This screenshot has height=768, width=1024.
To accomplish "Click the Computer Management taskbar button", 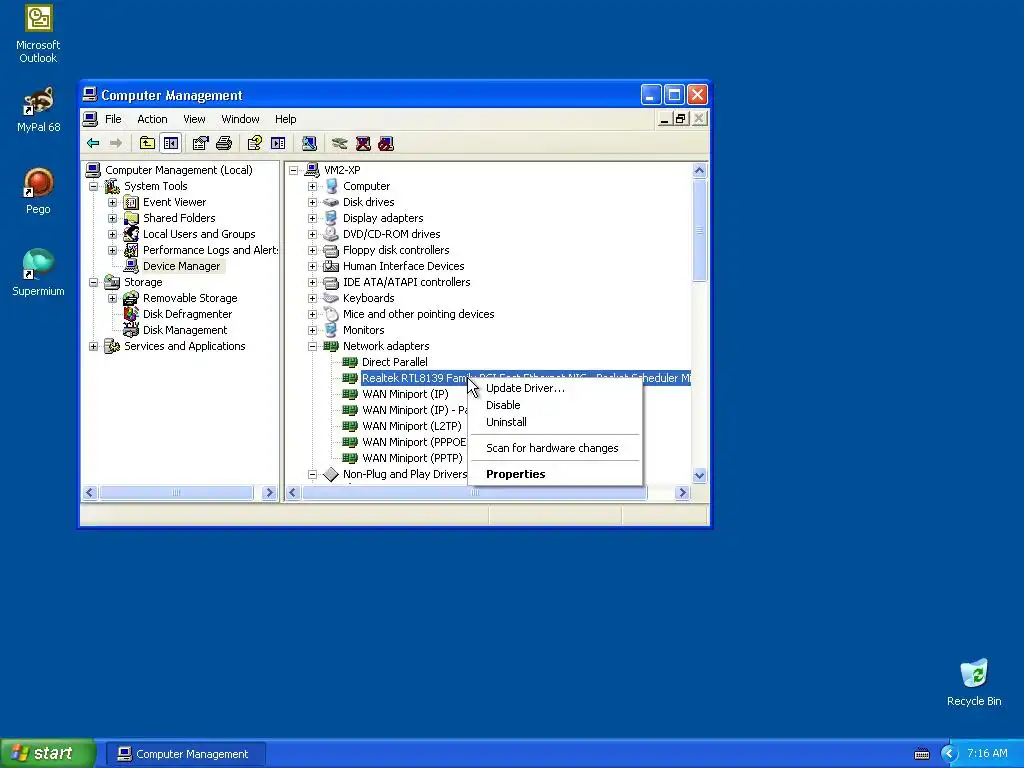I will coord(185,754).
